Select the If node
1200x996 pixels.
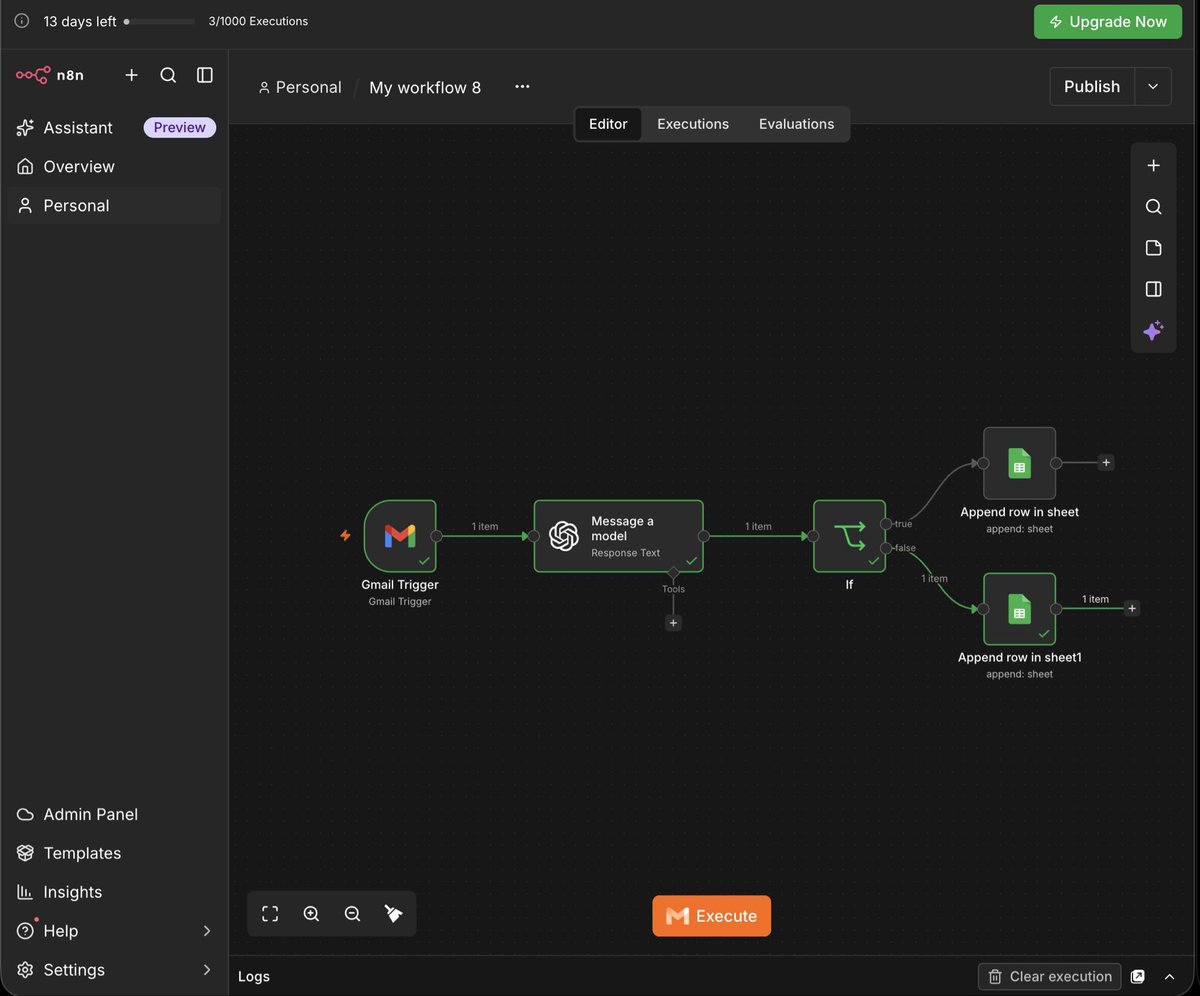point(849,536)
